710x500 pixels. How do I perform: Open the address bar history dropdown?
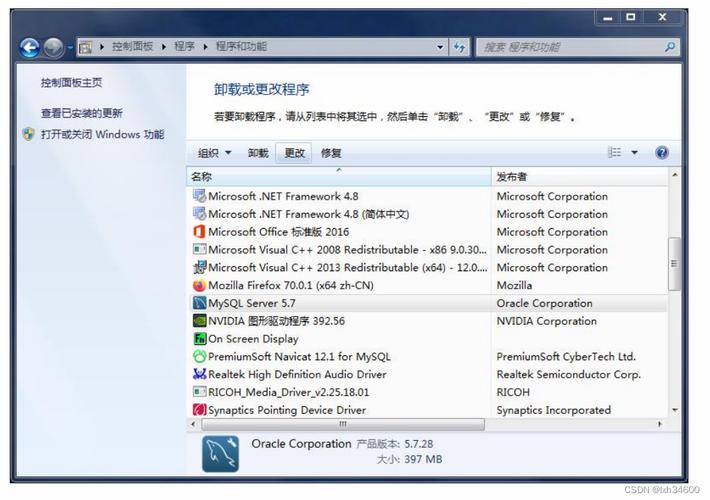(440, 47)
